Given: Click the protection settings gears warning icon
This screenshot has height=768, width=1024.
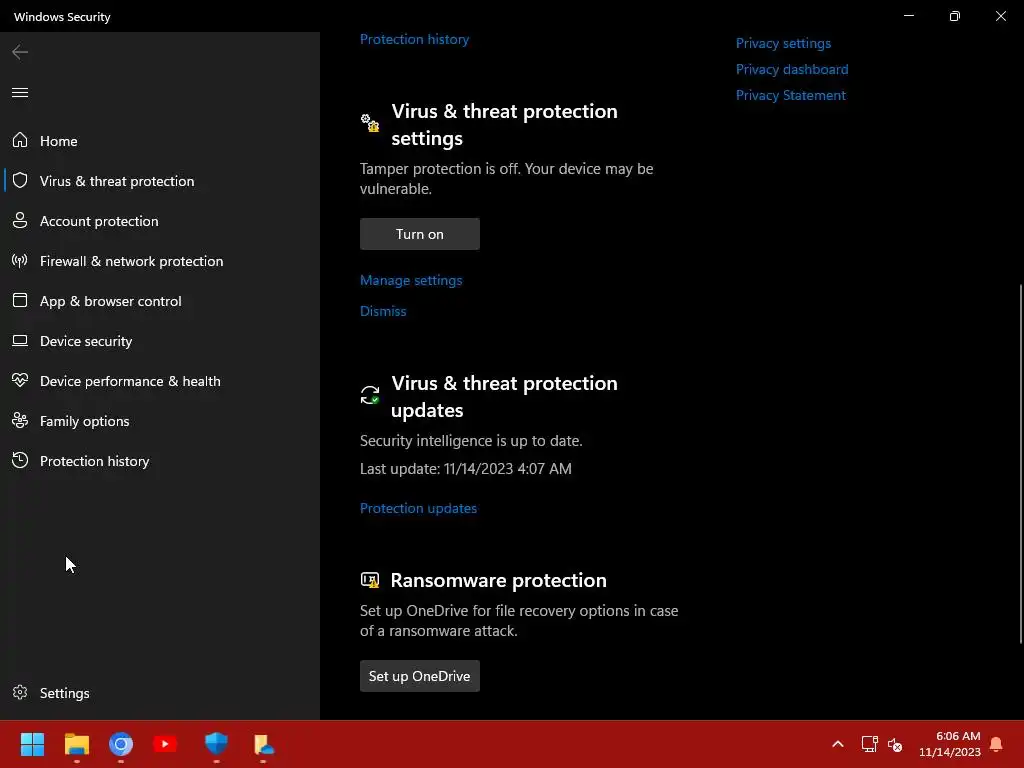Looking at the screenshot, I should tap(370, 123).
